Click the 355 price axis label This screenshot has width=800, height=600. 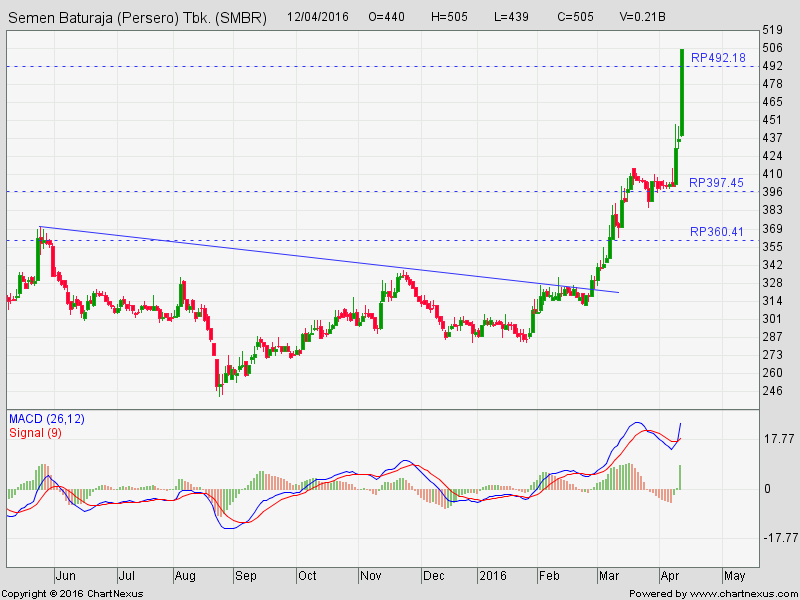point(772,247)
